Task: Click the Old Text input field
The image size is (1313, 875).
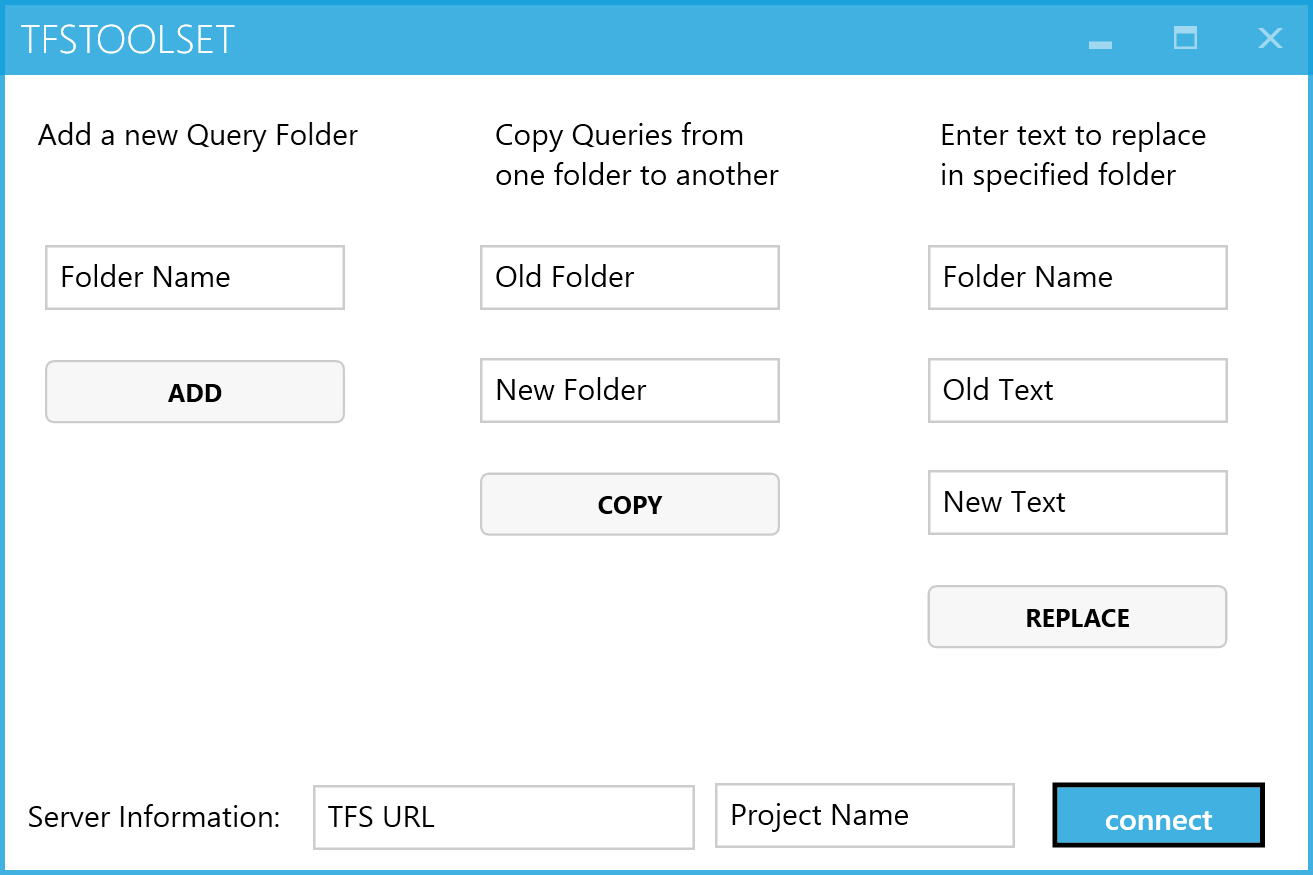Action: tap(1077, 390)
